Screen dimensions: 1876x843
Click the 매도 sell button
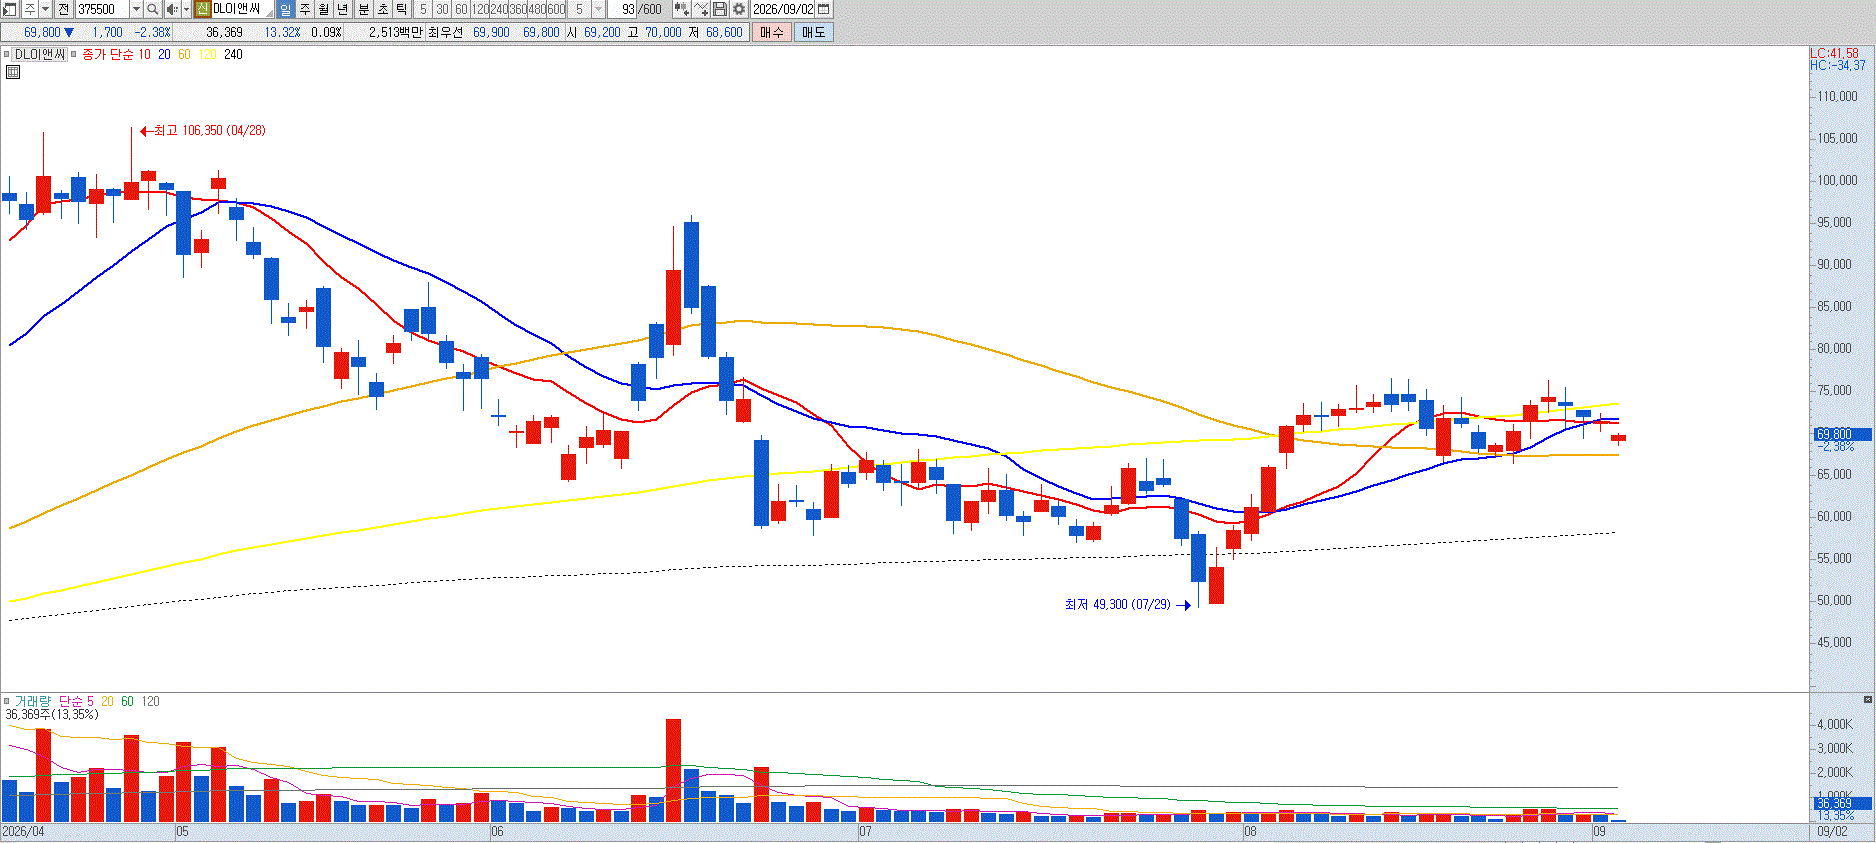click(814, 32)
